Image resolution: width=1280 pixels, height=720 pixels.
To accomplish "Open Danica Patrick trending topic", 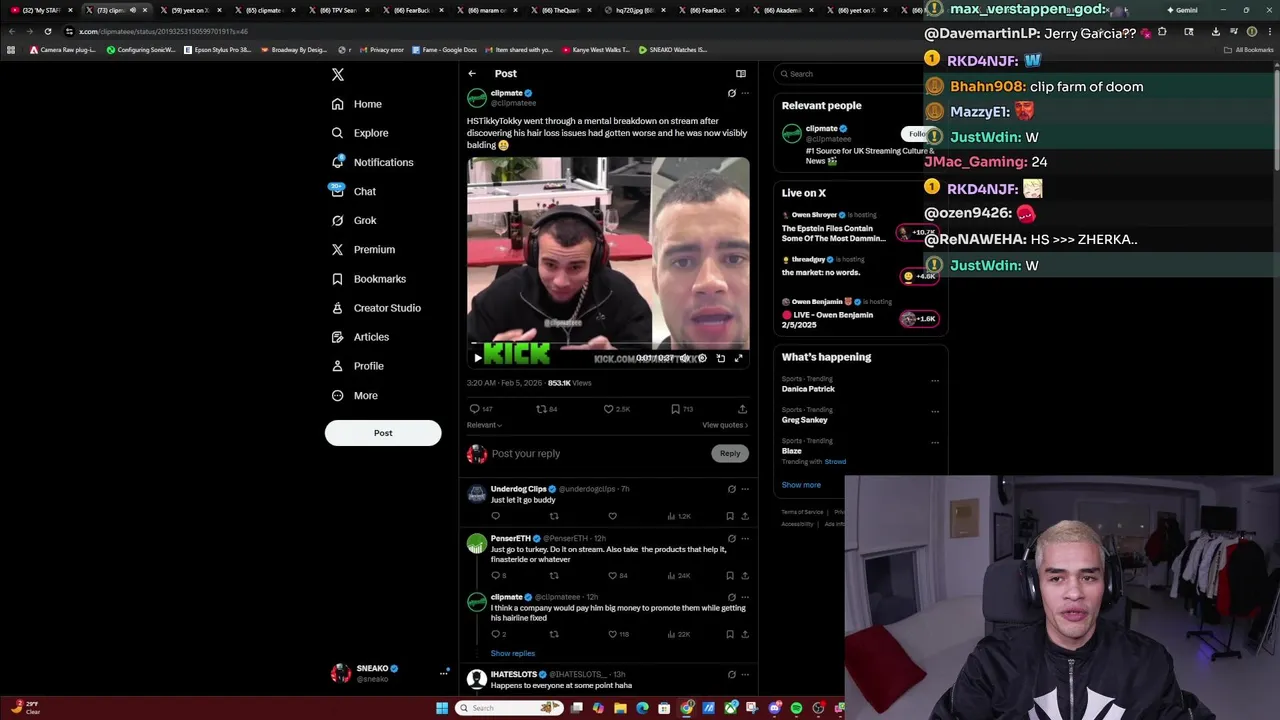I will 808,389.
